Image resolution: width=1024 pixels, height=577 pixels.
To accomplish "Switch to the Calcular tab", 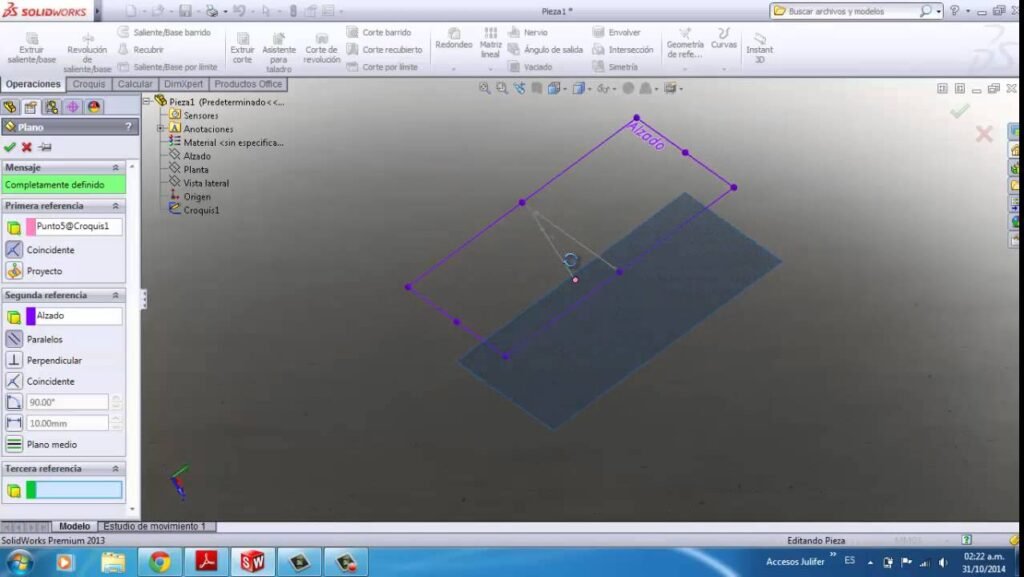I will pos(135,84).
